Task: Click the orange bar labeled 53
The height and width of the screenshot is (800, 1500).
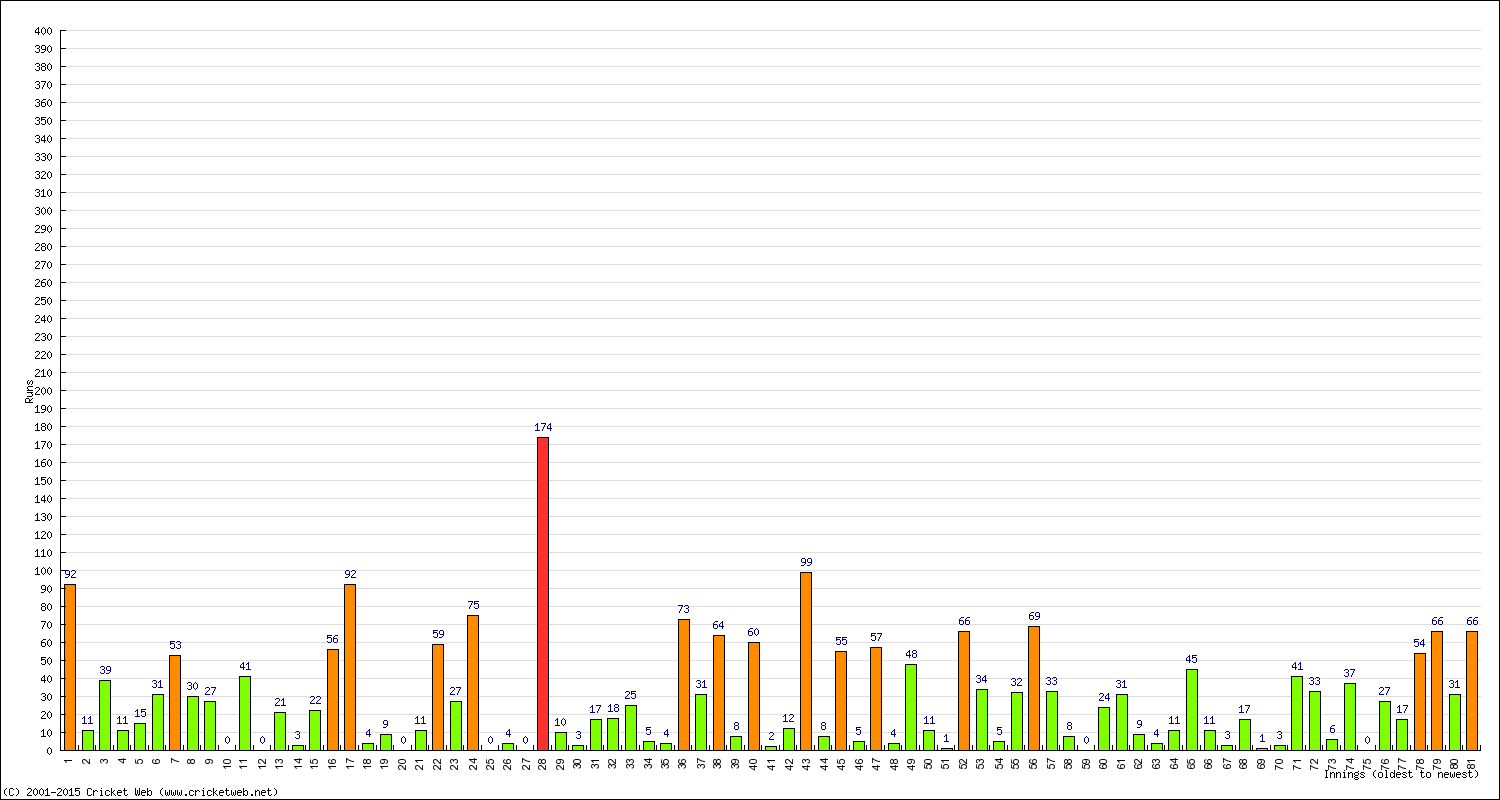Action: tap(175, 702)
